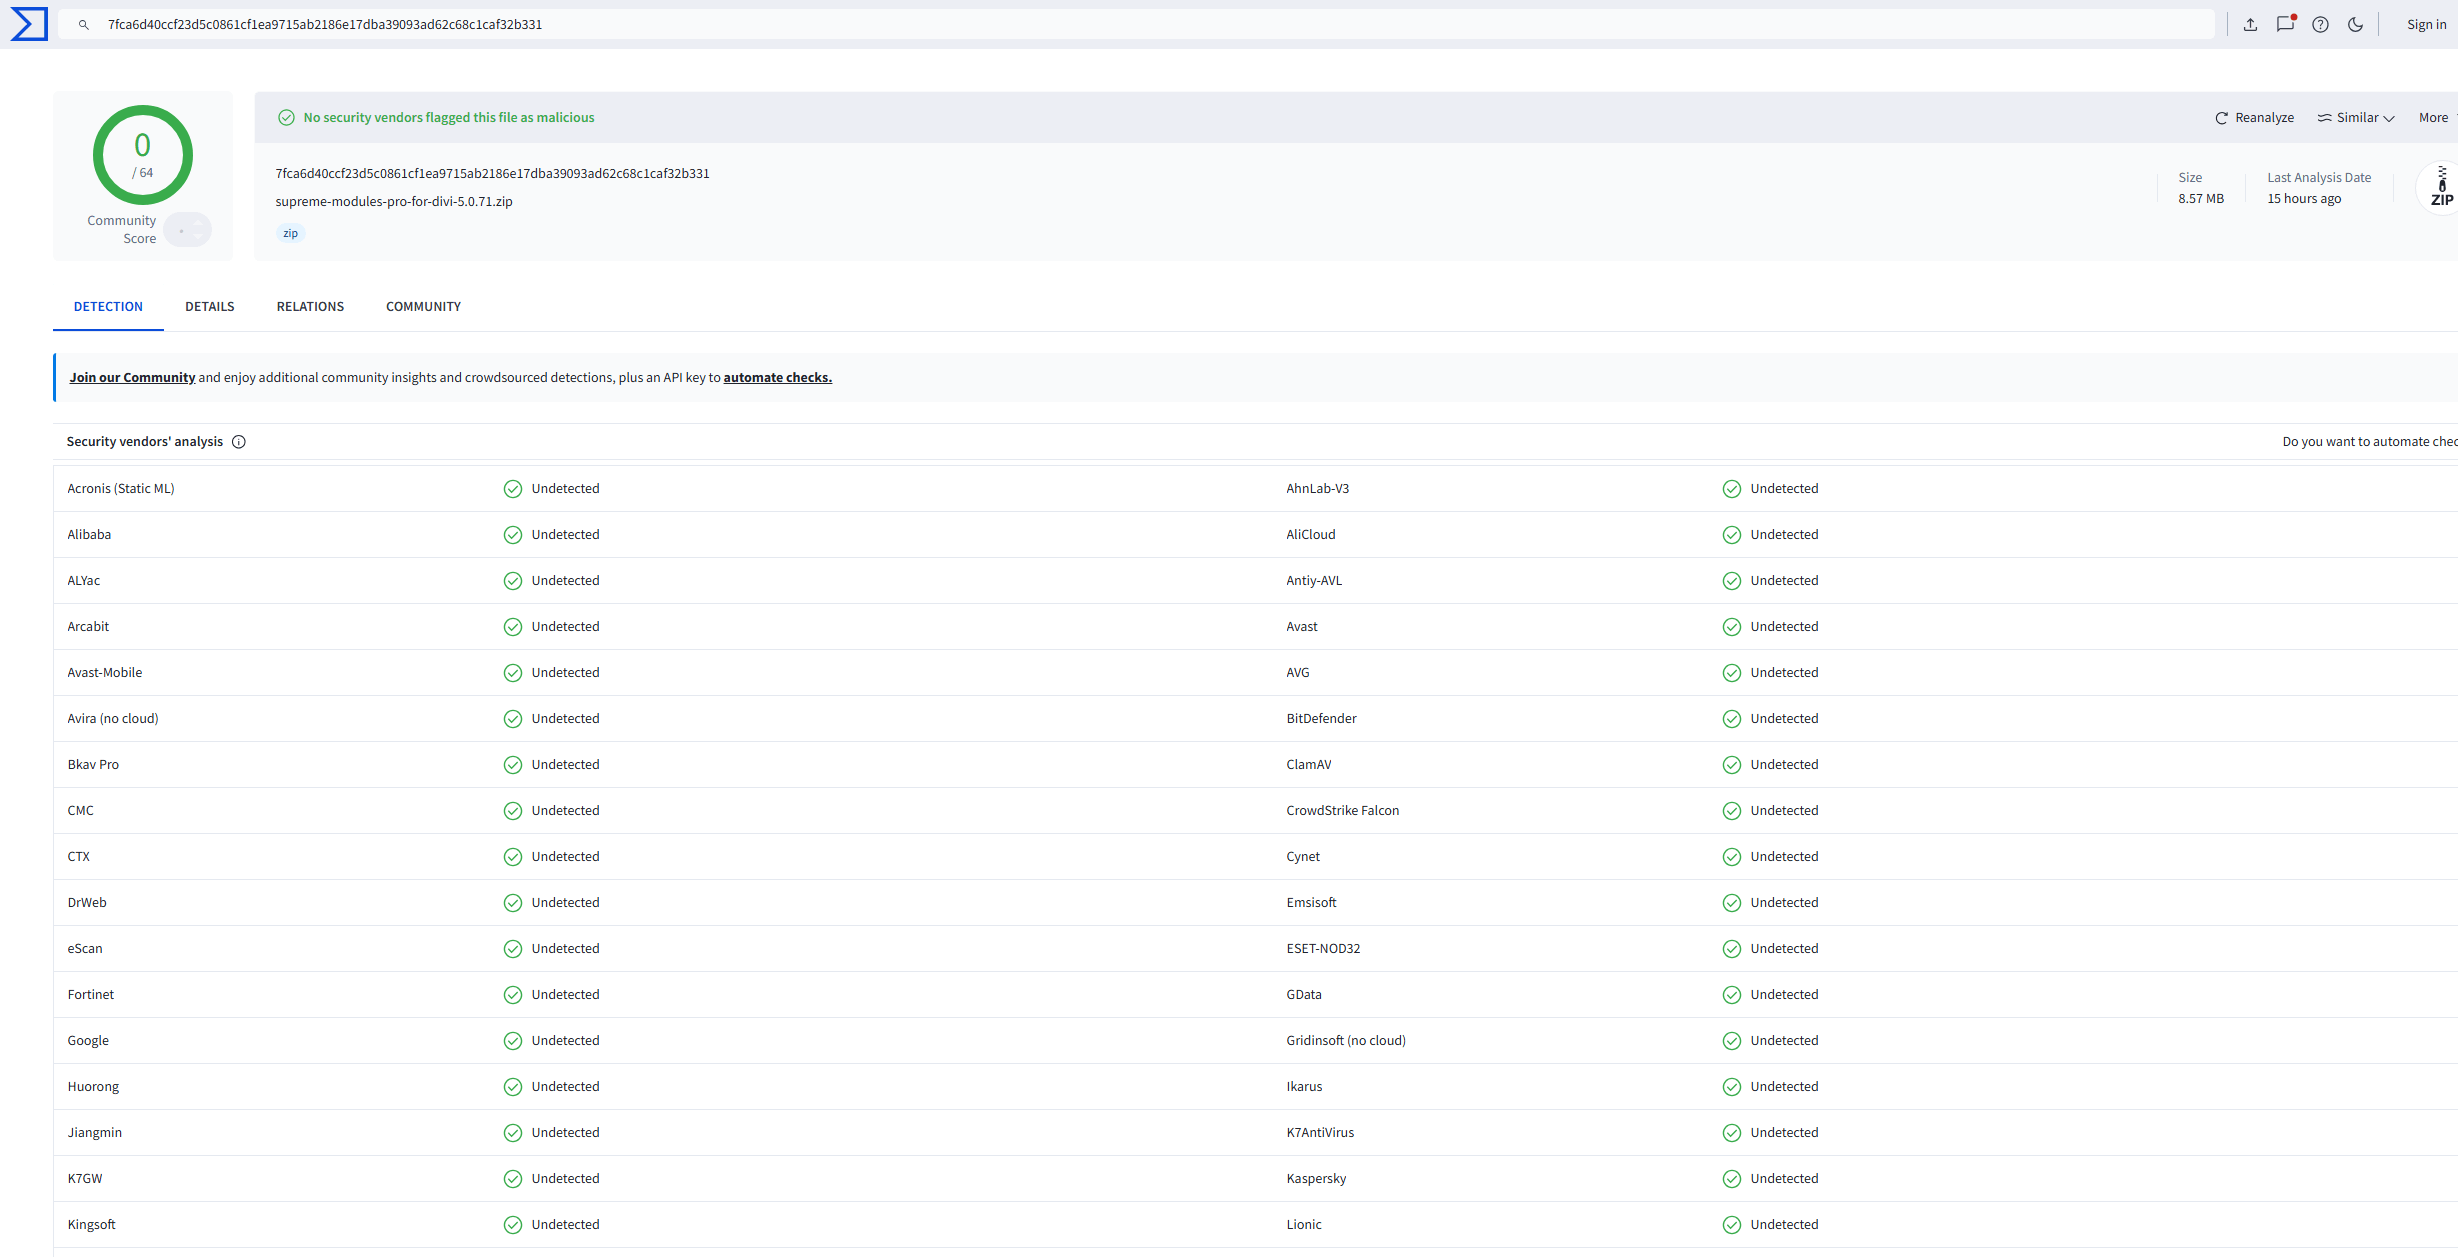
Task: Click the Undetected result for Cynet
Action: pyautogui.click(x=1784, y=857)
